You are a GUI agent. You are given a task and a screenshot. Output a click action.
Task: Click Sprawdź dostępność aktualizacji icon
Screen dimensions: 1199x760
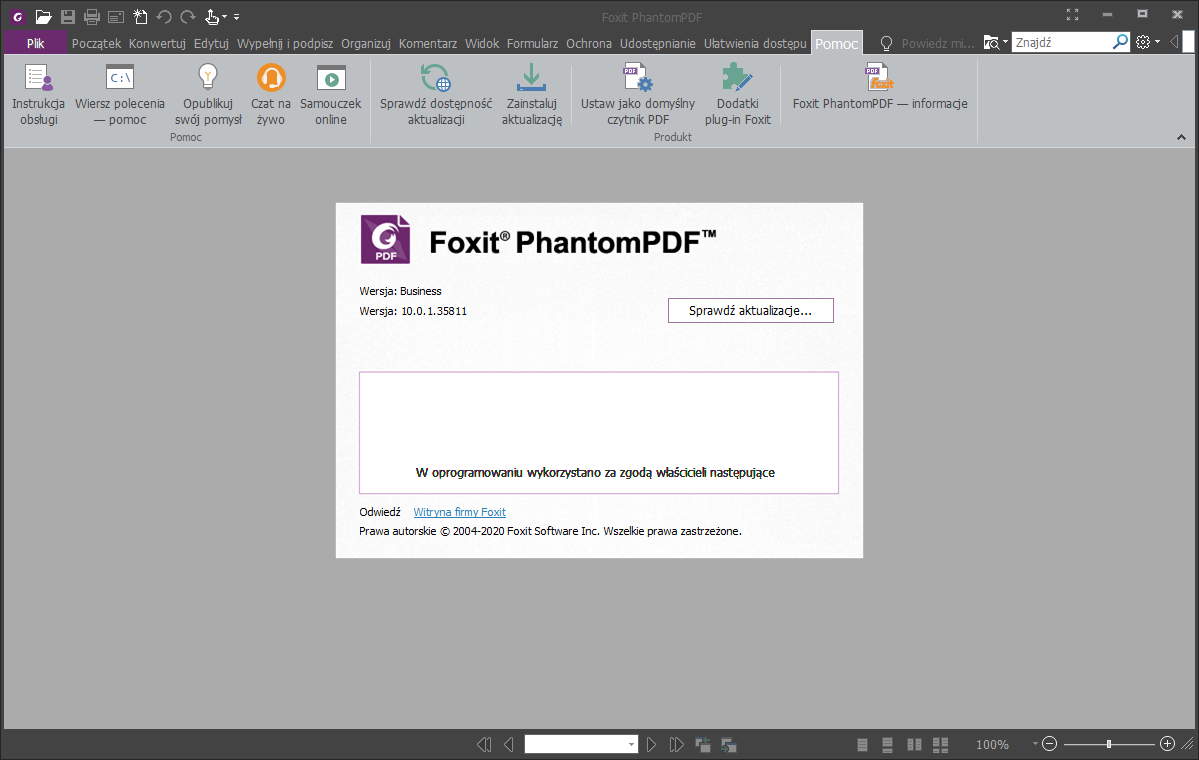click(436, 77)
